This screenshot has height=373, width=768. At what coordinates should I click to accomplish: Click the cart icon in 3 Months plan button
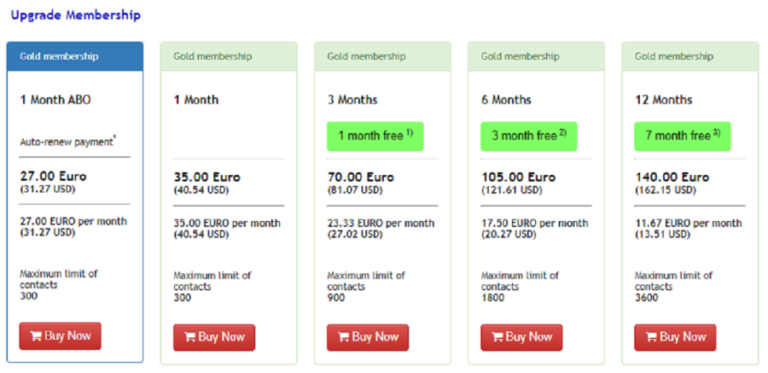(x=343, y=337)
